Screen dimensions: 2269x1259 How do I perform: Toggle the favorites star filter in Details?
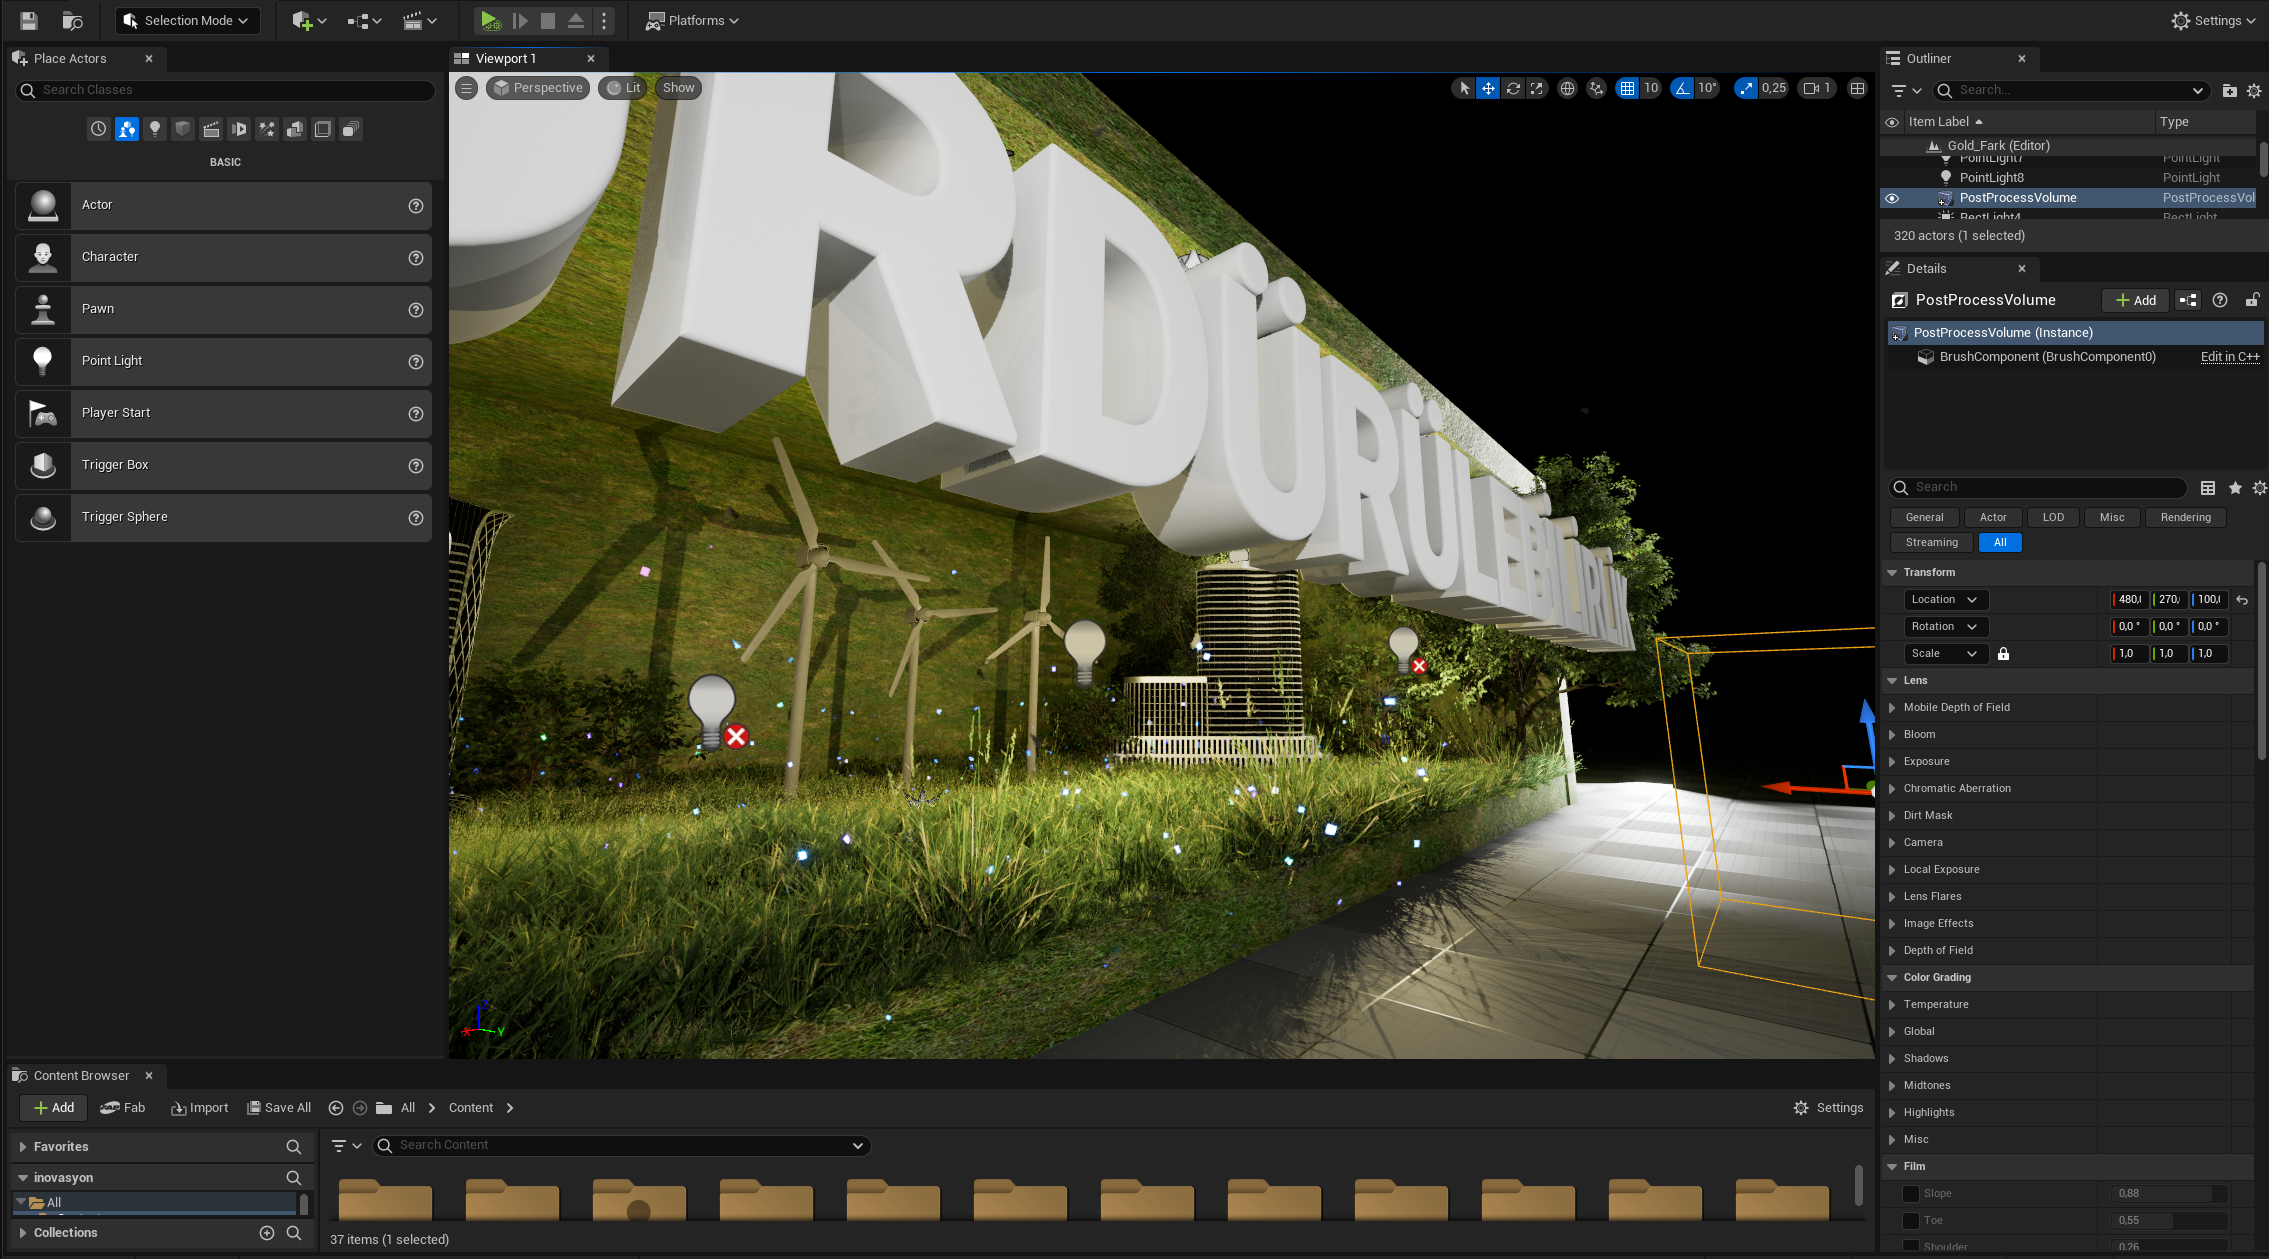click(x=2235, y=488)
